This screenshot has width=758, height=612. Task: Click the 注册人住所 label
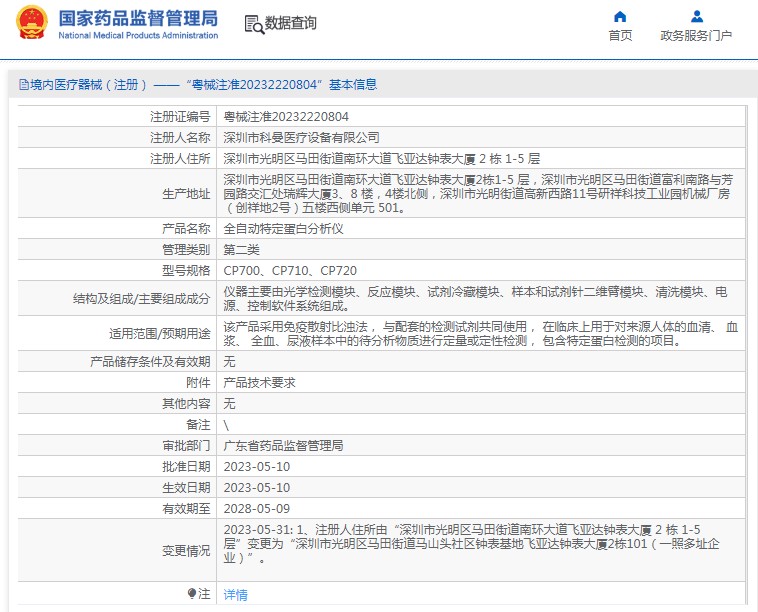tap(180, 159)
